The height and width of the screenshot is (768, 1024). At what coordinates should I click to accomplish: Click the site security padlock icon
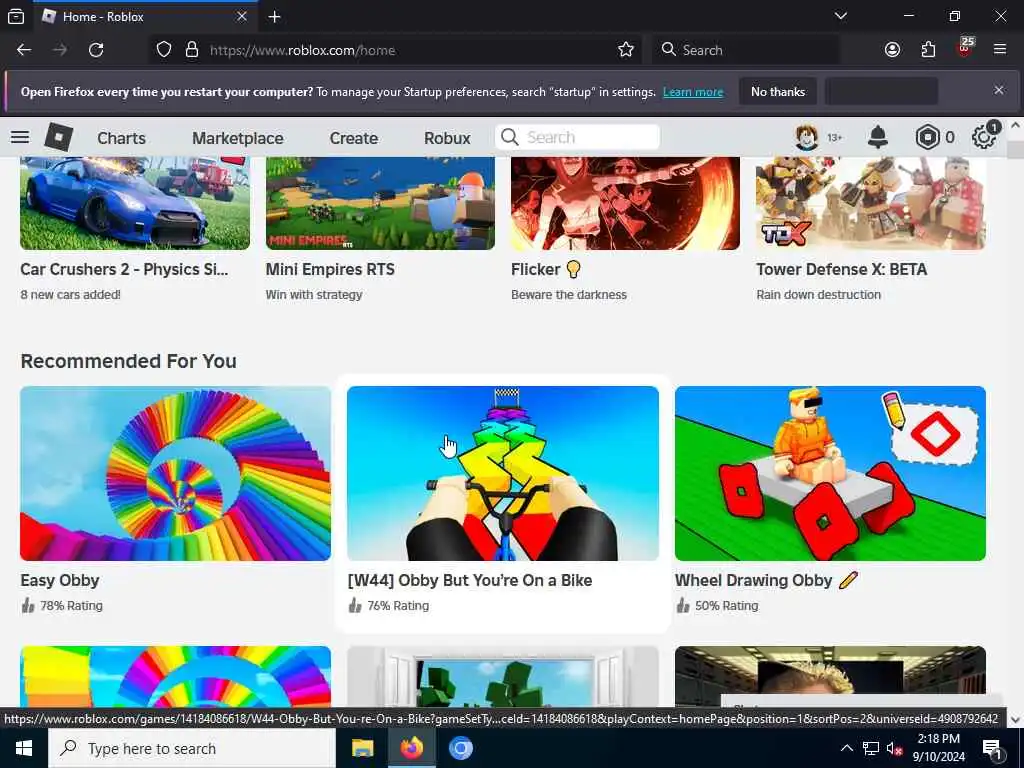pos(192,50)
